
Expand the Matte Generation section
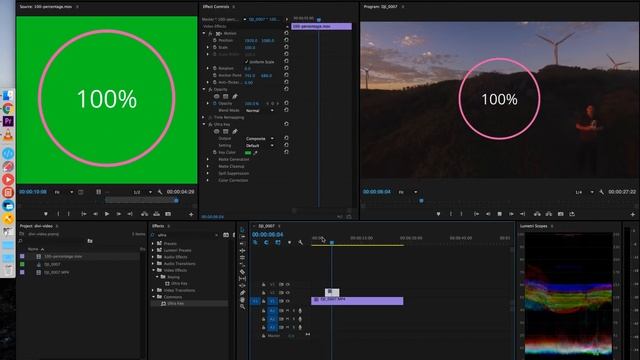pyautogui.click(x=208, y=160)
